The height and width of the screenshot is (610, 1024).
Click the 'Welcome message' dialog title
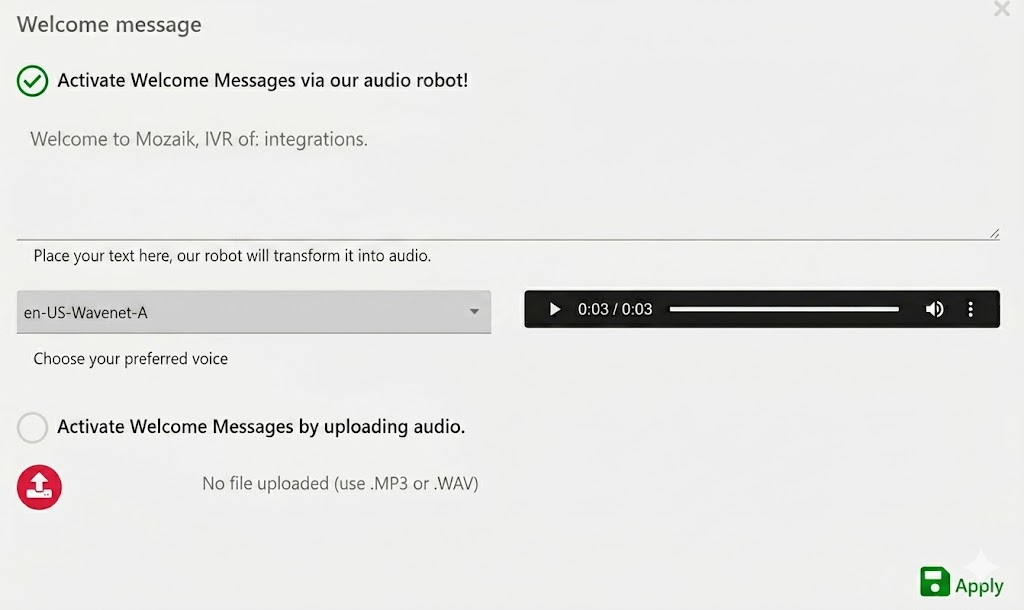coord(109,24)
